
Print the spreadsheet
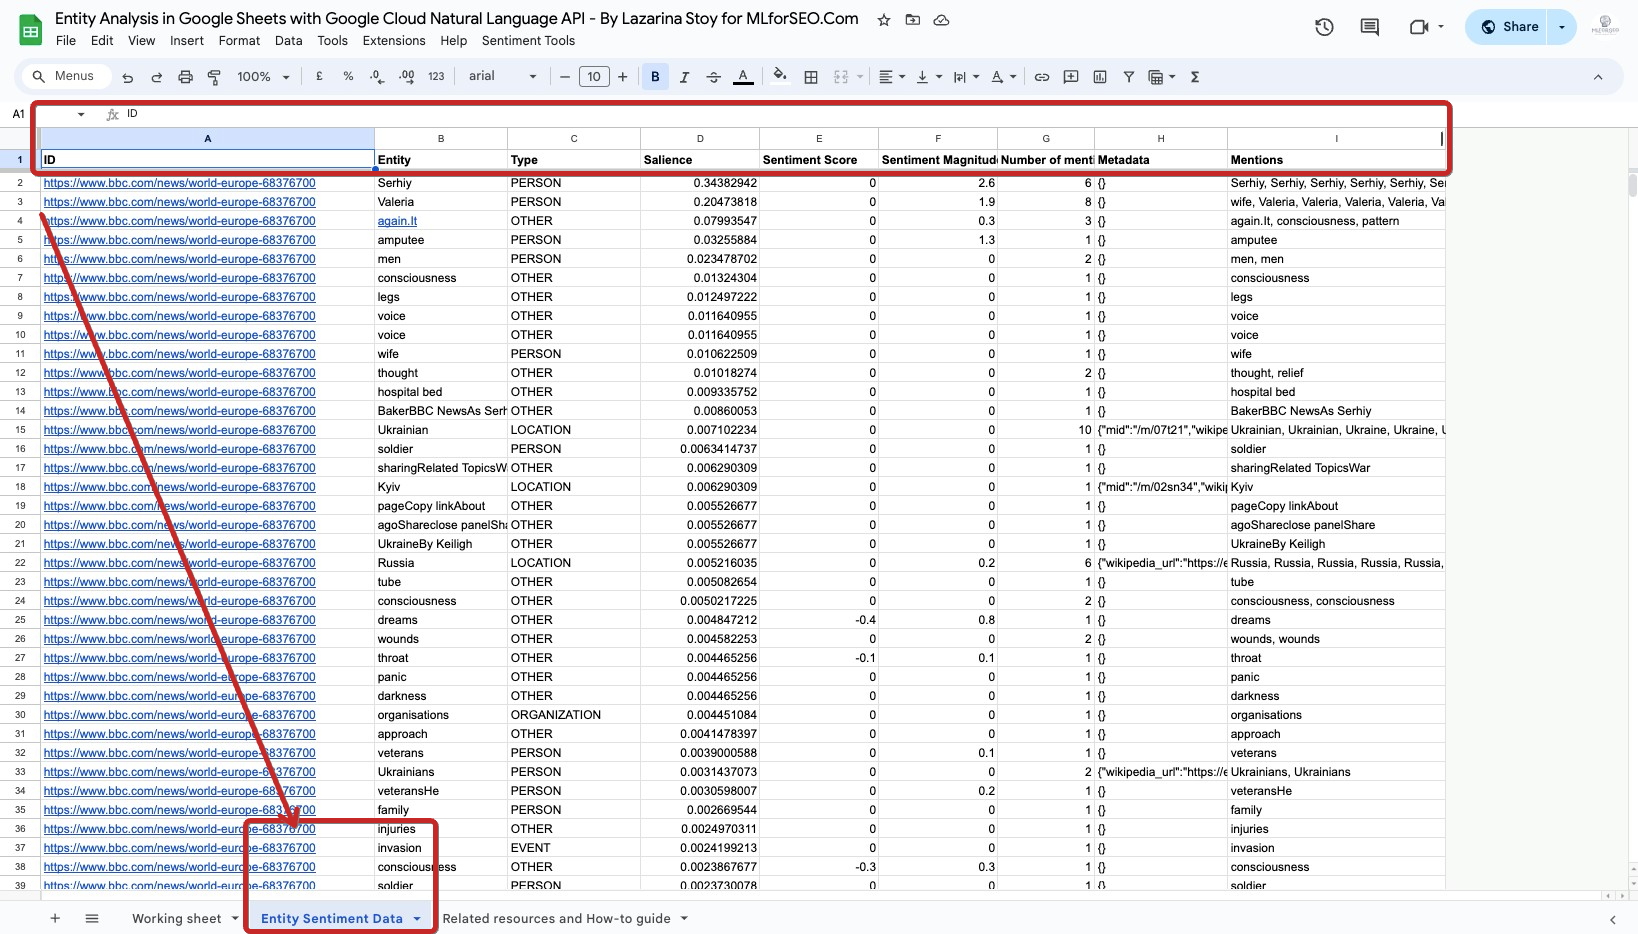click(185, 77)
